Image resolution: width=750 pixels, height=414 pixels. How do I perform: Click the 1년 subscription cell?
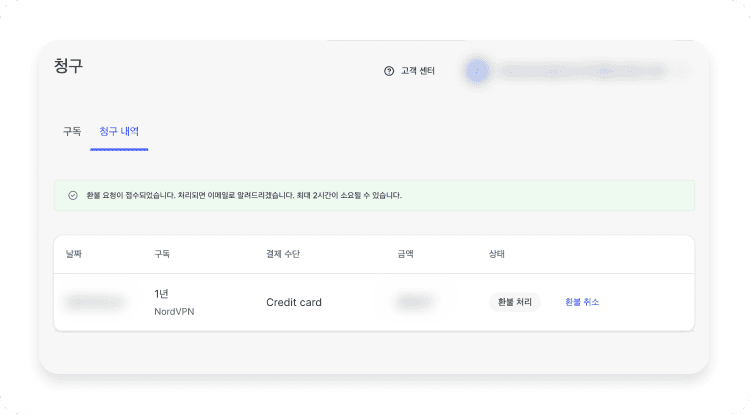pos(162,294)
